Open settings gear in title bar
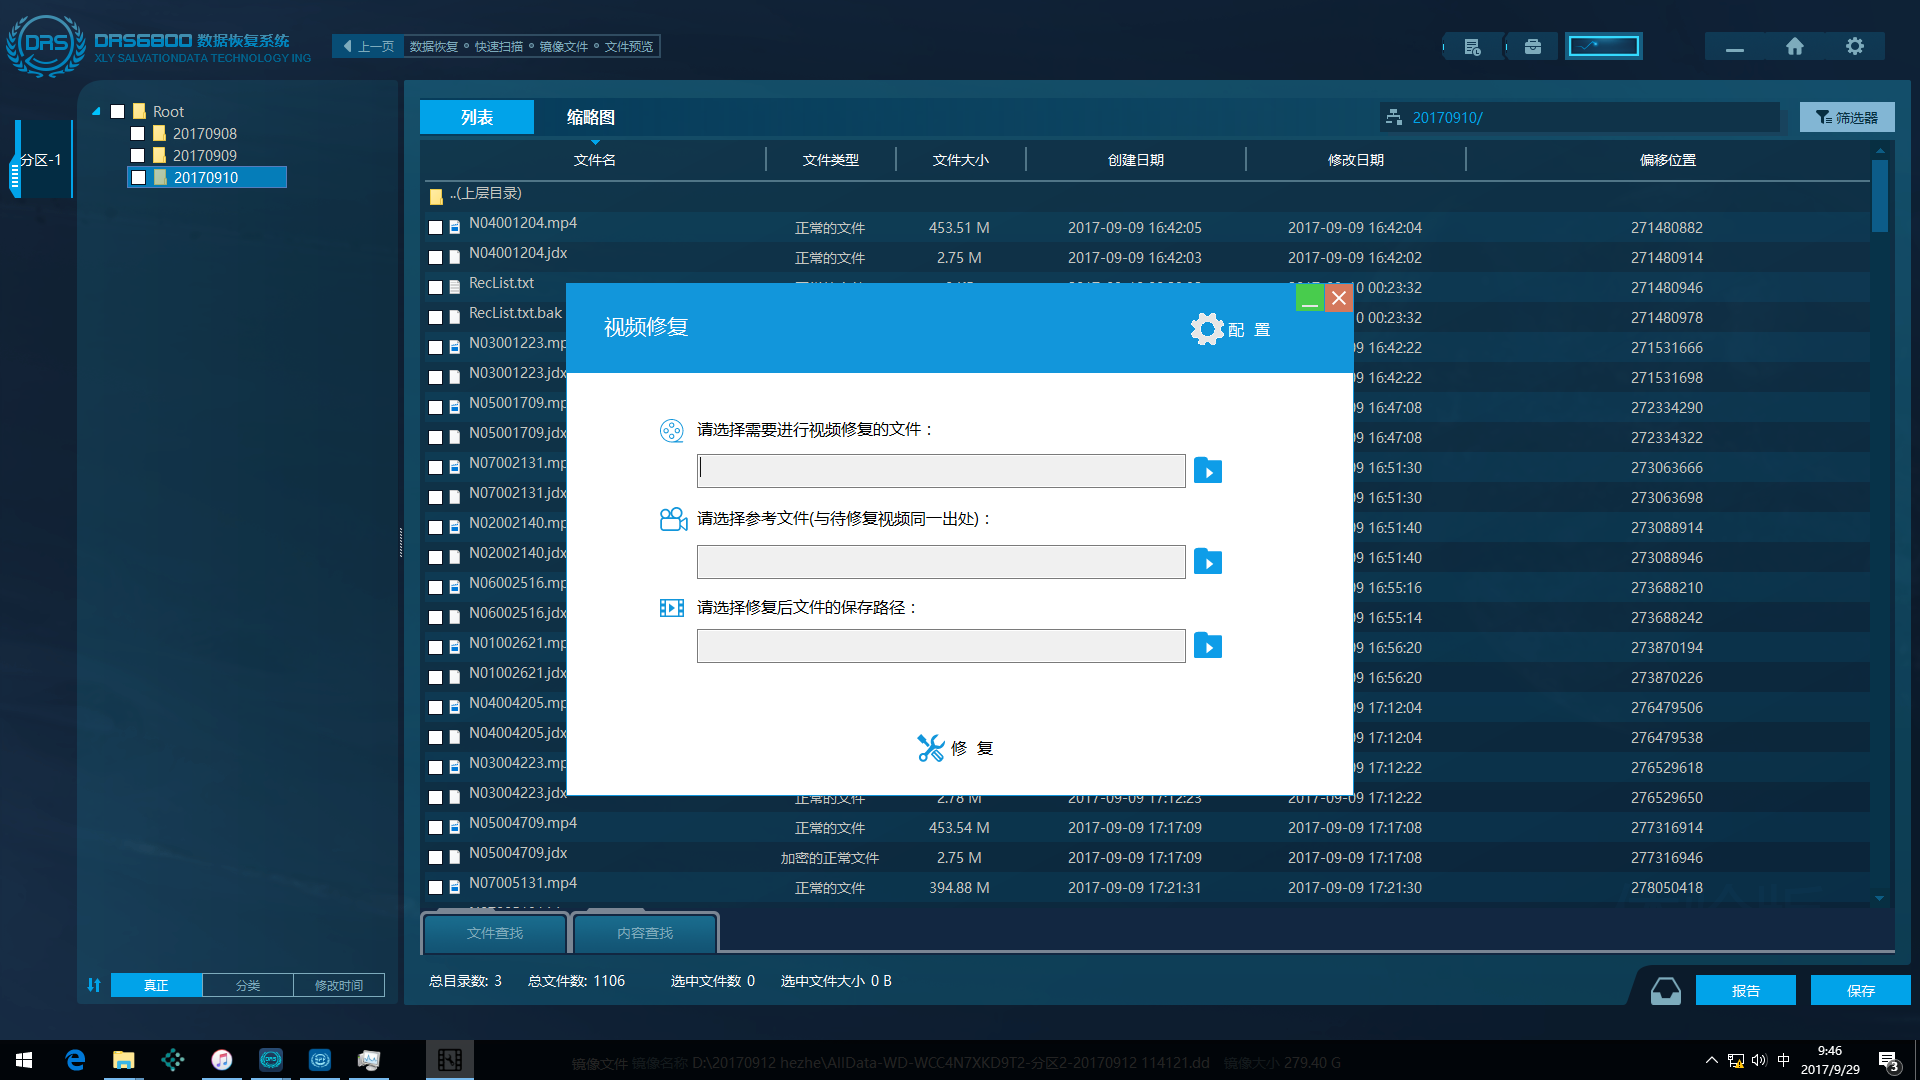The height and width of the screenshot is (1080, 1920). click(x=1854, y=47)
